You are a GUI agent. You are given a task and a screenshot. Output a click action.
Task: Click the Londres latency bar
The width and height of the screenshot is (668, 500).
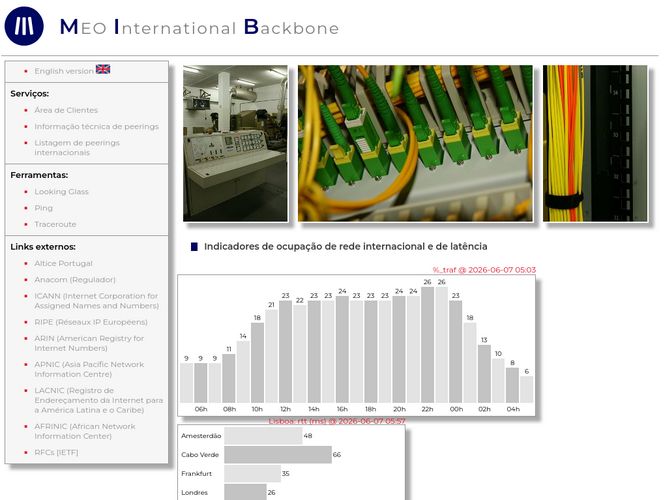click(x=245, y=492)
